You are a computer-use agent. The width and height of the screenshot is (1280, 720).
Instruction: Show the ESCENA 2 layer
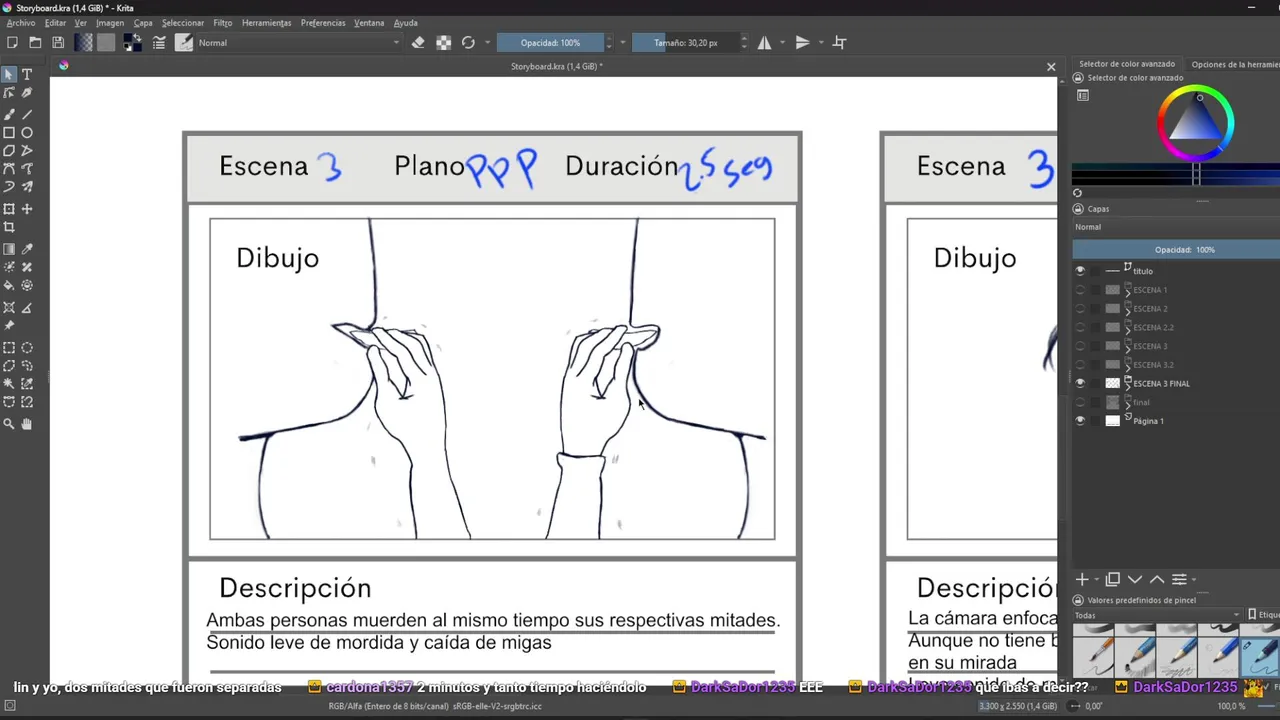point(1080,309)
